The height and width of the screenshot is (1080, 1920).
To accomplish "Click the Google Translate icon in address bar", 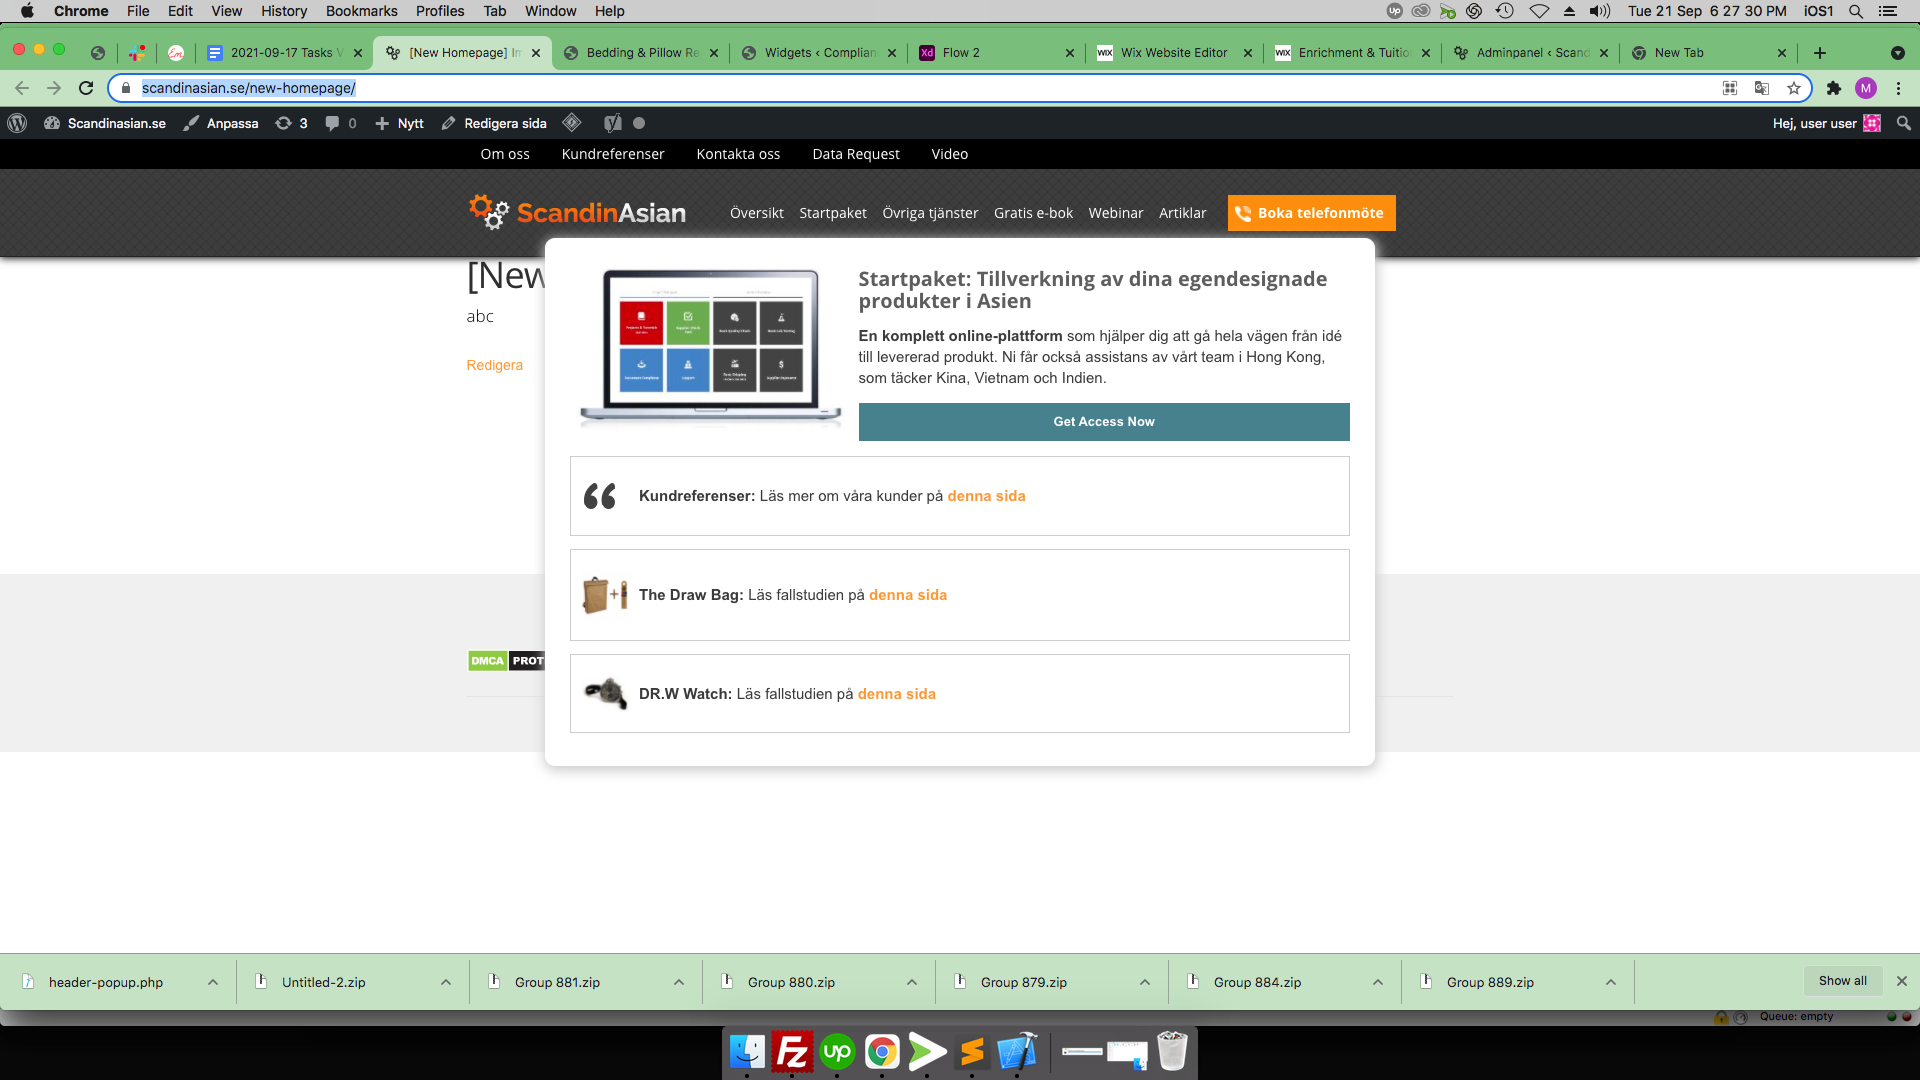I will (x=1762, y=88).
